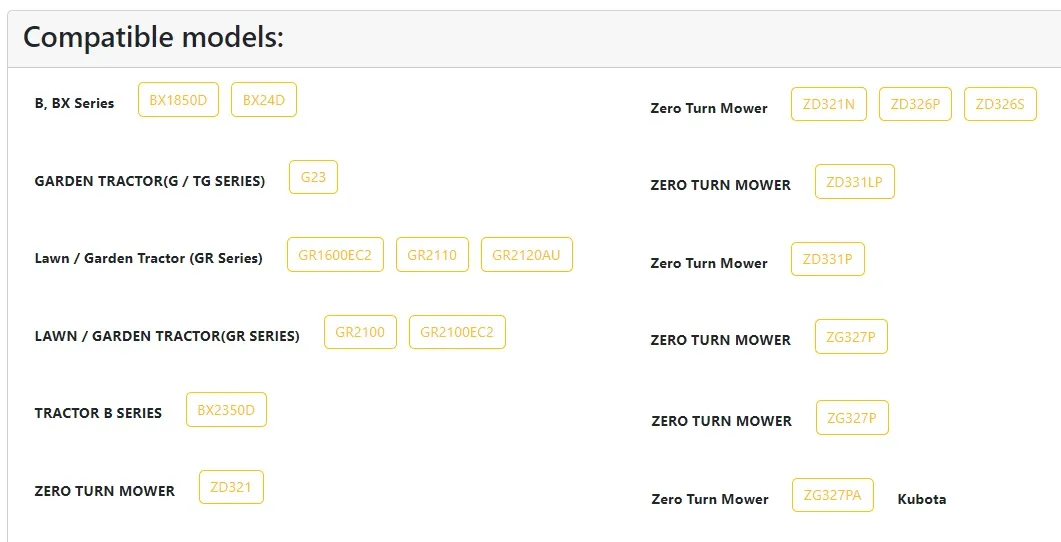Screen dimensions: 1061x542
Task: Select the BX24D model tag
Action: (264, 100)
